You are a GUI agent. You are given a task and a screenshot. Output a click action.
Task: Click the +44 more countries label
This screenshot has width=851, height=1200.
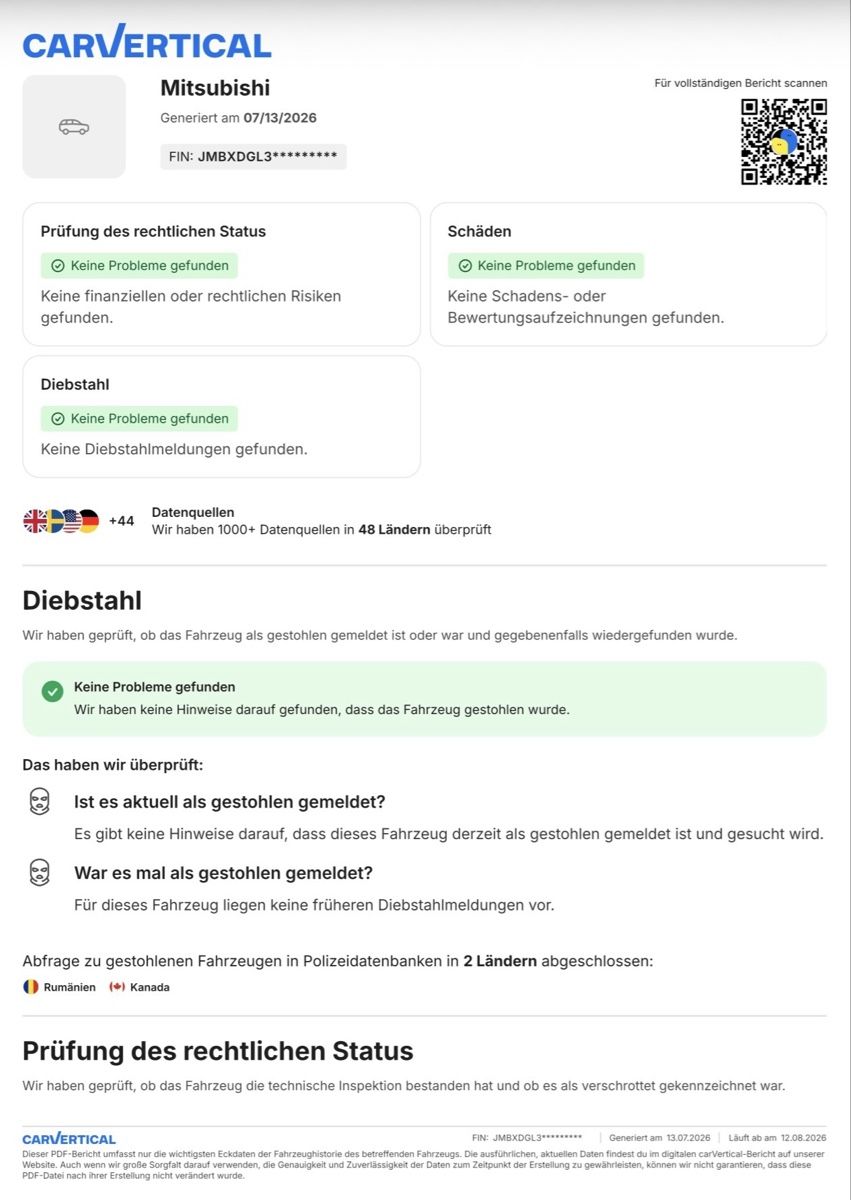point(121,521)
